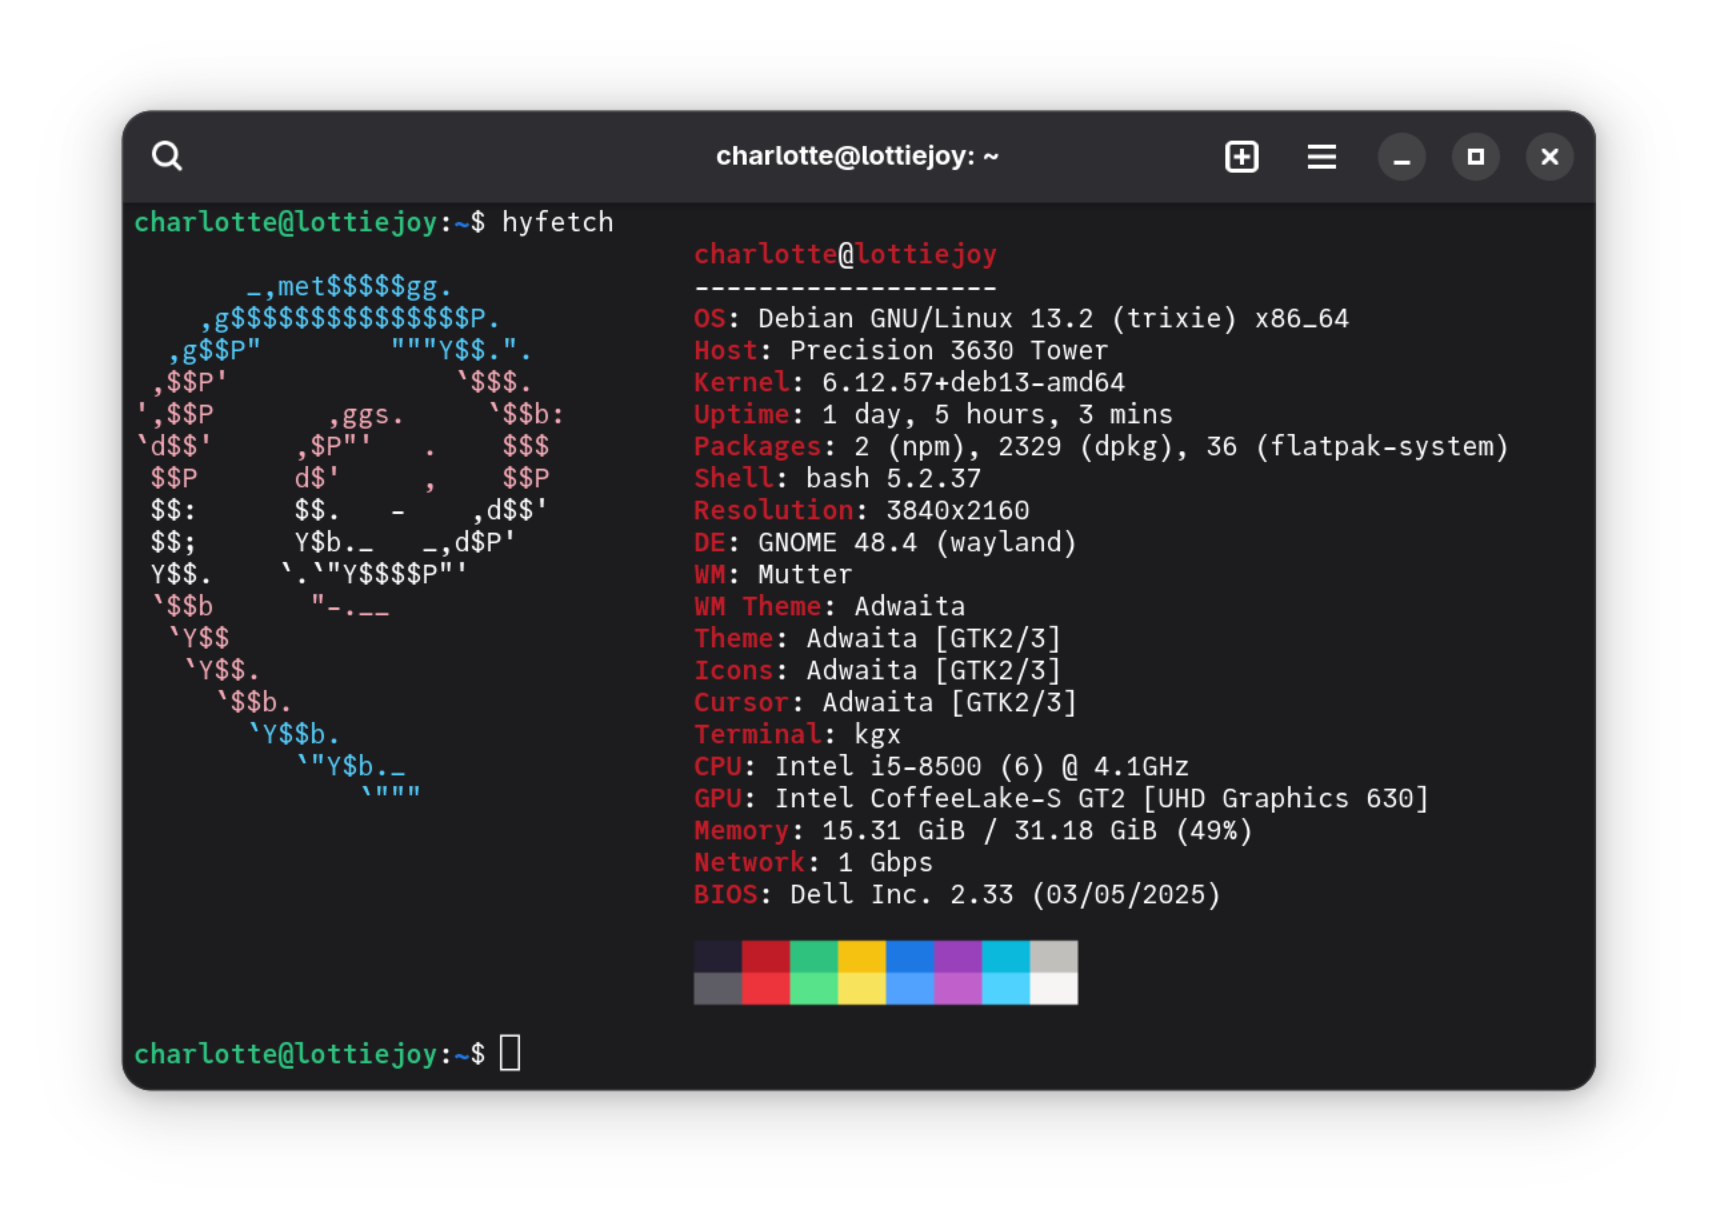The width and height of the screenshot is (1718, 1224).
Task: Open a new tab with plus icon
Action: click(1241, 157)
